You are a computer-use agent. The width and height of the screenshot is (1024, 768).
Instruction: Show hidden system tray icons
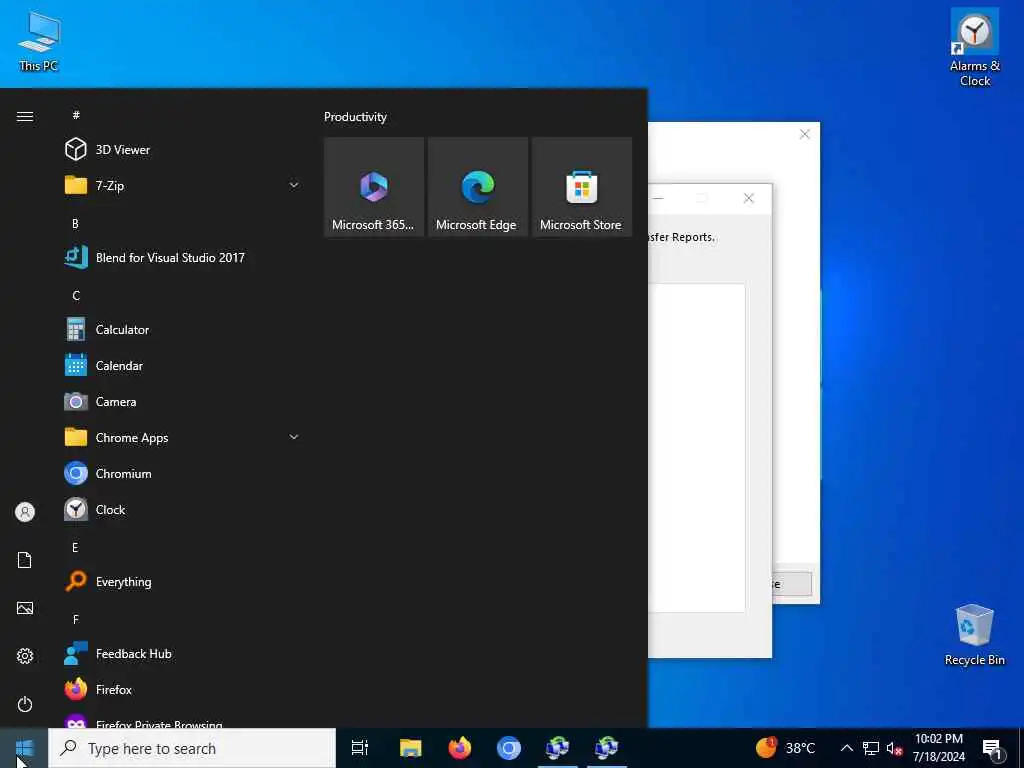tap(846, 748)
